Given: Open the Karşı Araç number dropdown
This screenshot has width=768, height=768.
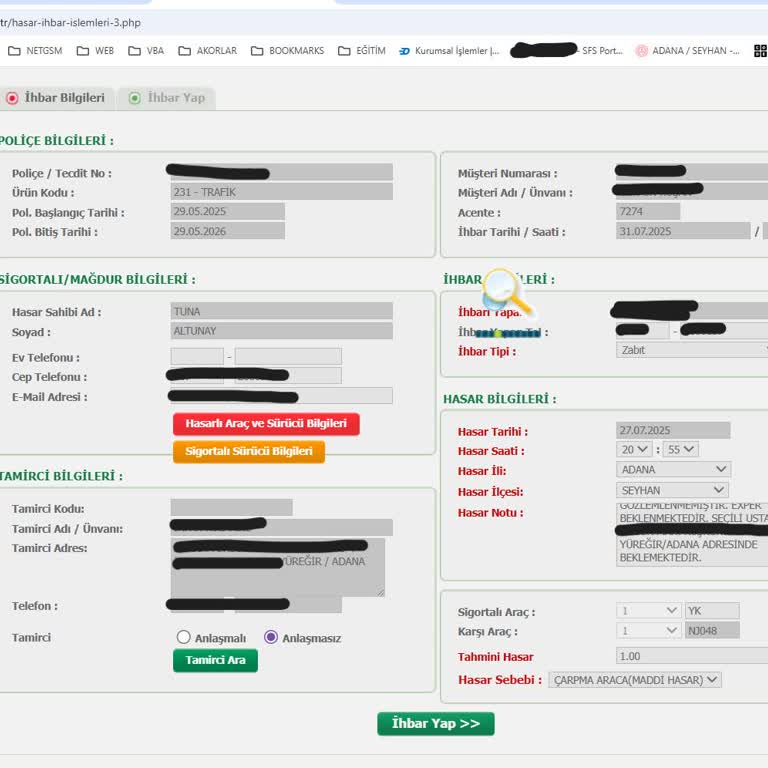Looking at the screenshot, I should click(x=648, y=630).
